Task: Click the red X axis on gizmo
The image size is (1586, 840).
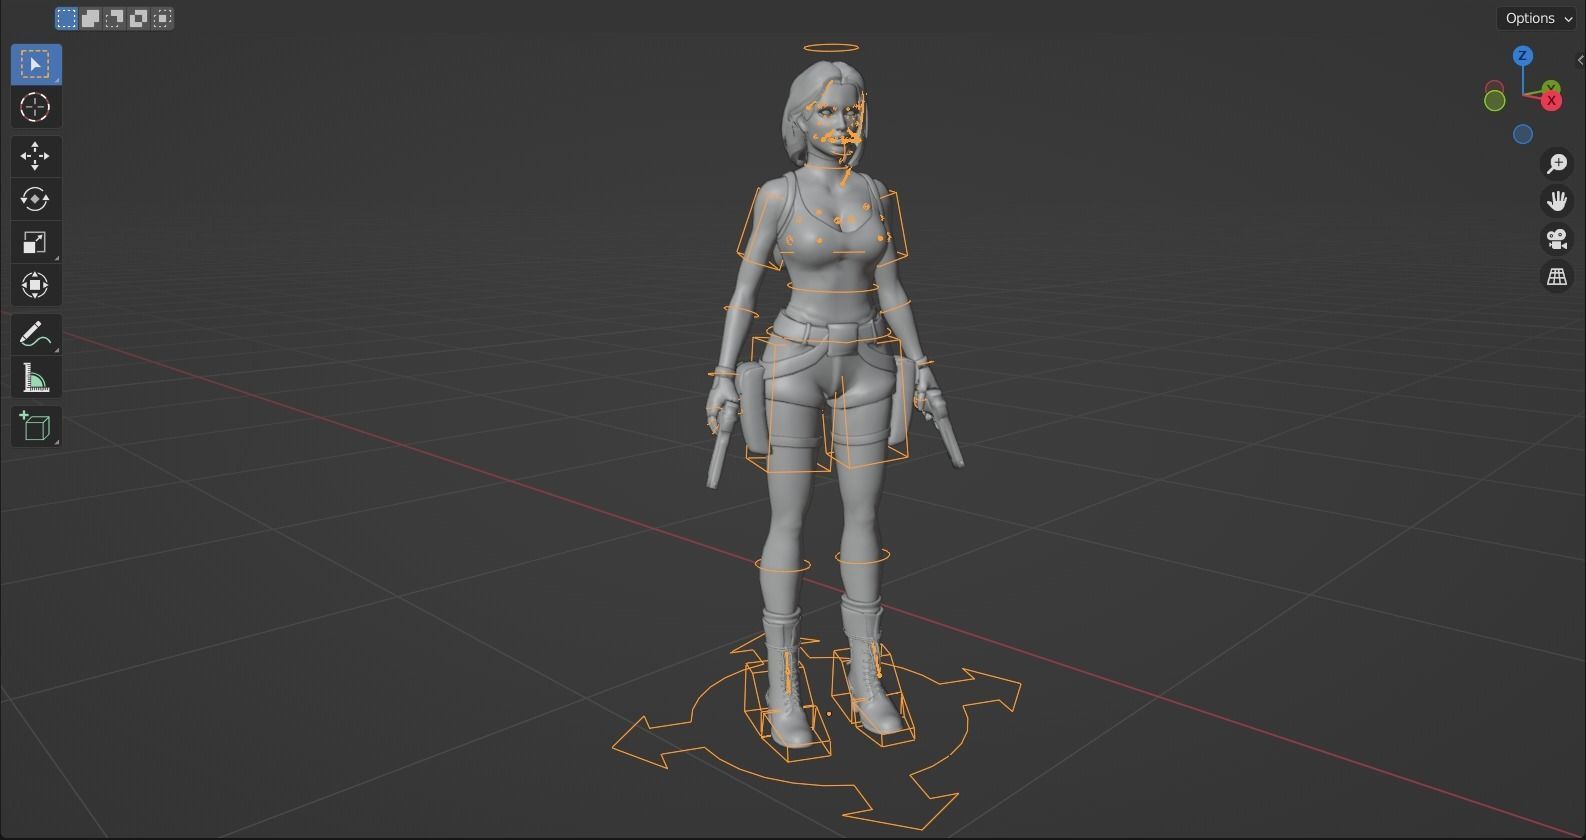Action: click(x=1552, y=100)
